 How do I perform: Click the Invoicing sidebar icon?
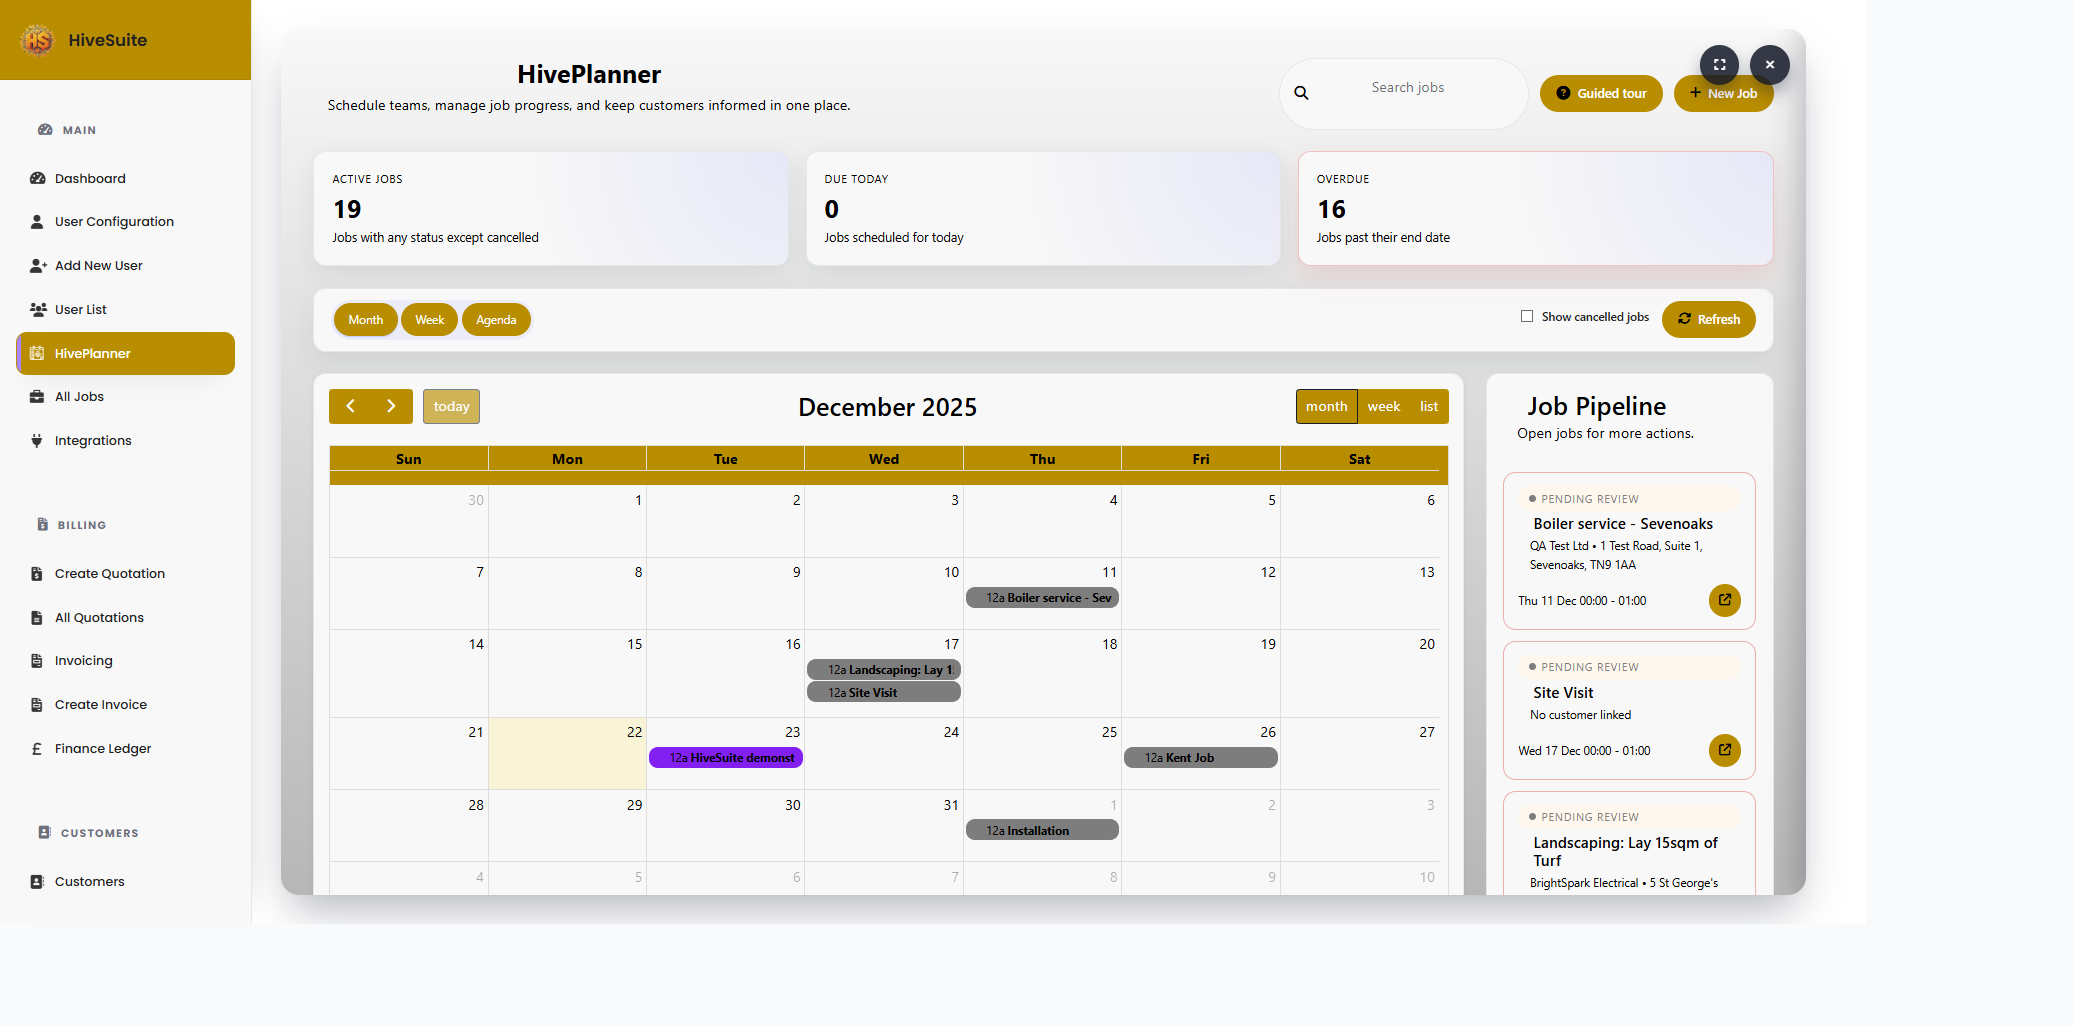(37, 661)
